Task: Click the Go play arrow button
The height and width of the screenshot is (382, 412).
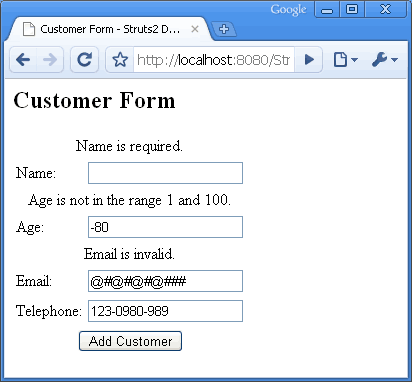Action: (309, 60)
